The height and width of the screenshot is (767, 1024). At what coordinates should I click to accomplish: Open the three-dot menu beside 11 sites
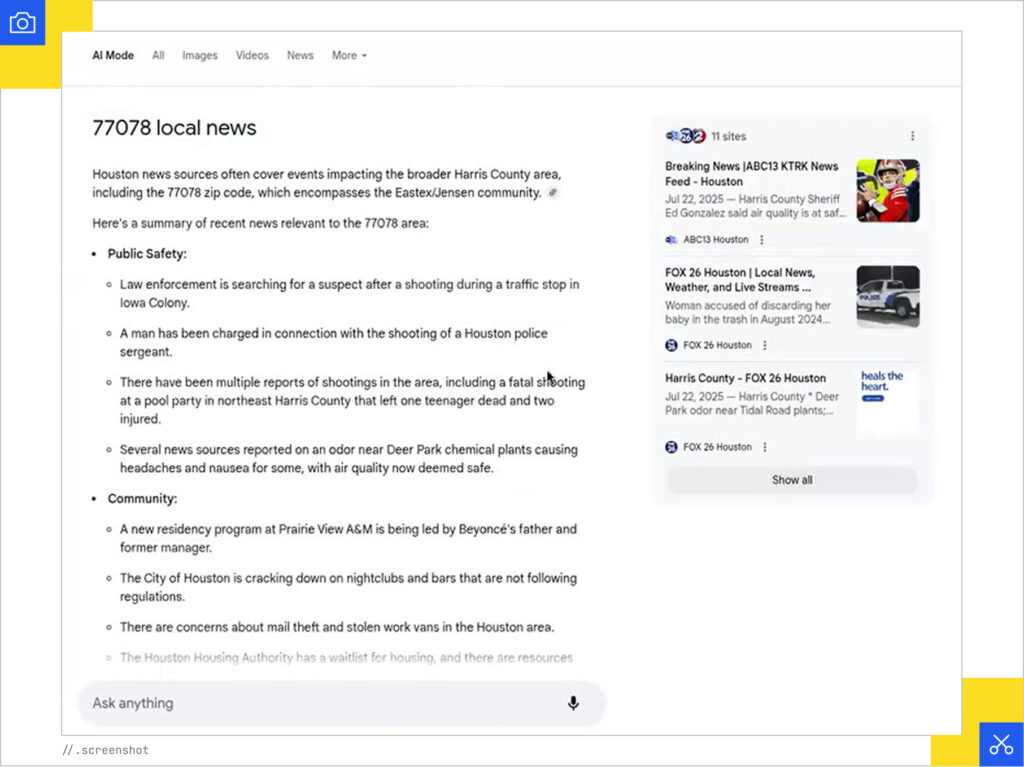[912, 136]
